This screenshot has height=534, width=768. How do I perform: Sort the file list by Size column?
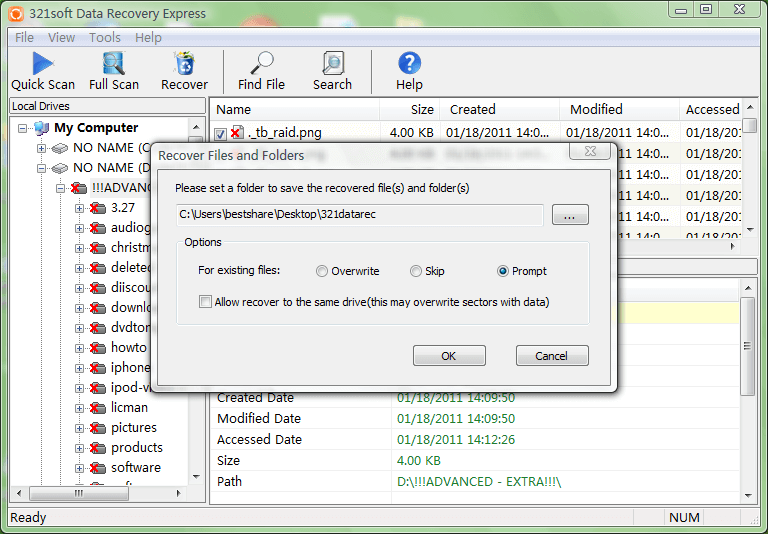(x=410, y=109)
